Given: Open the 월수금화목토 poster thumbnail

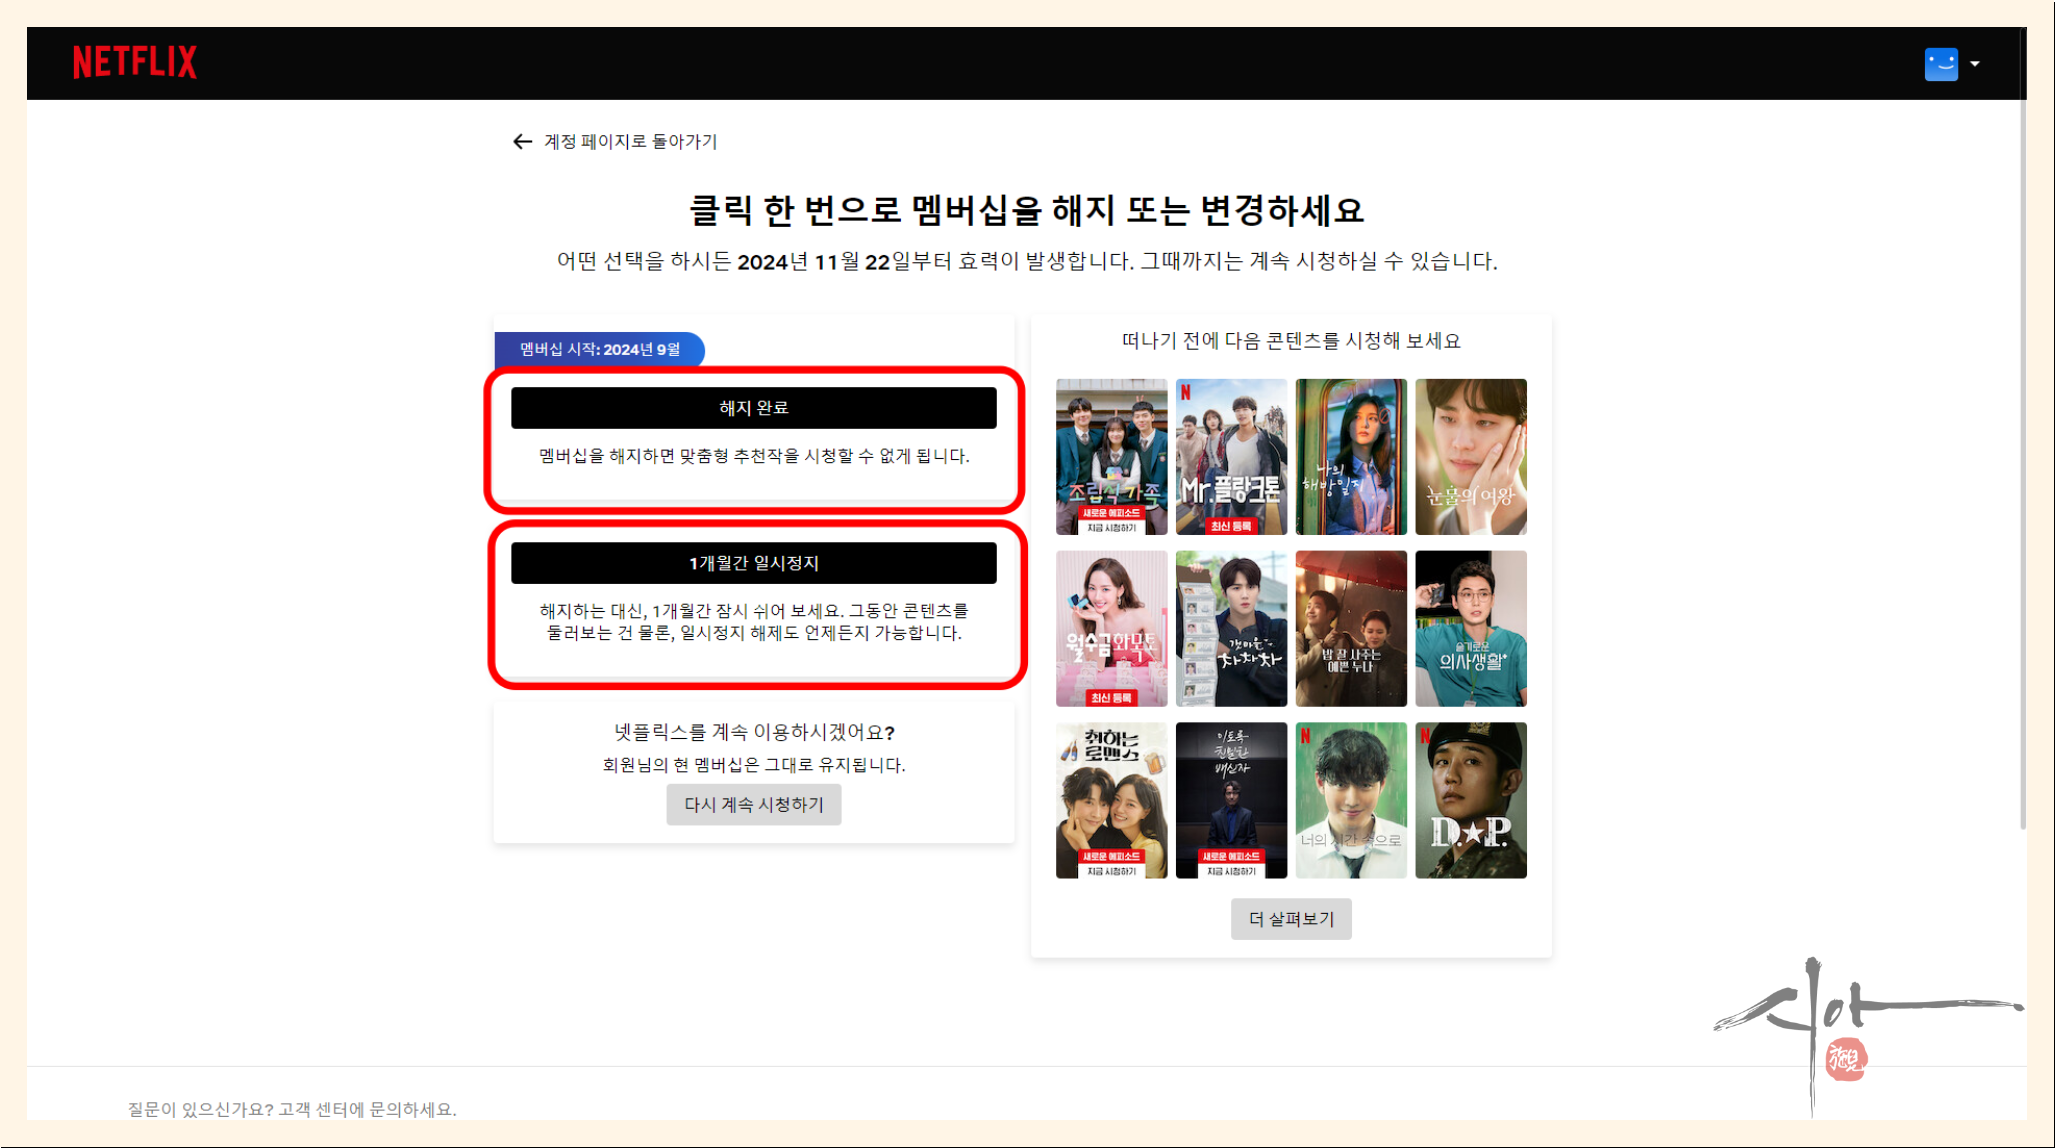Looking at the screenshot, I should tap(1111, 628).
